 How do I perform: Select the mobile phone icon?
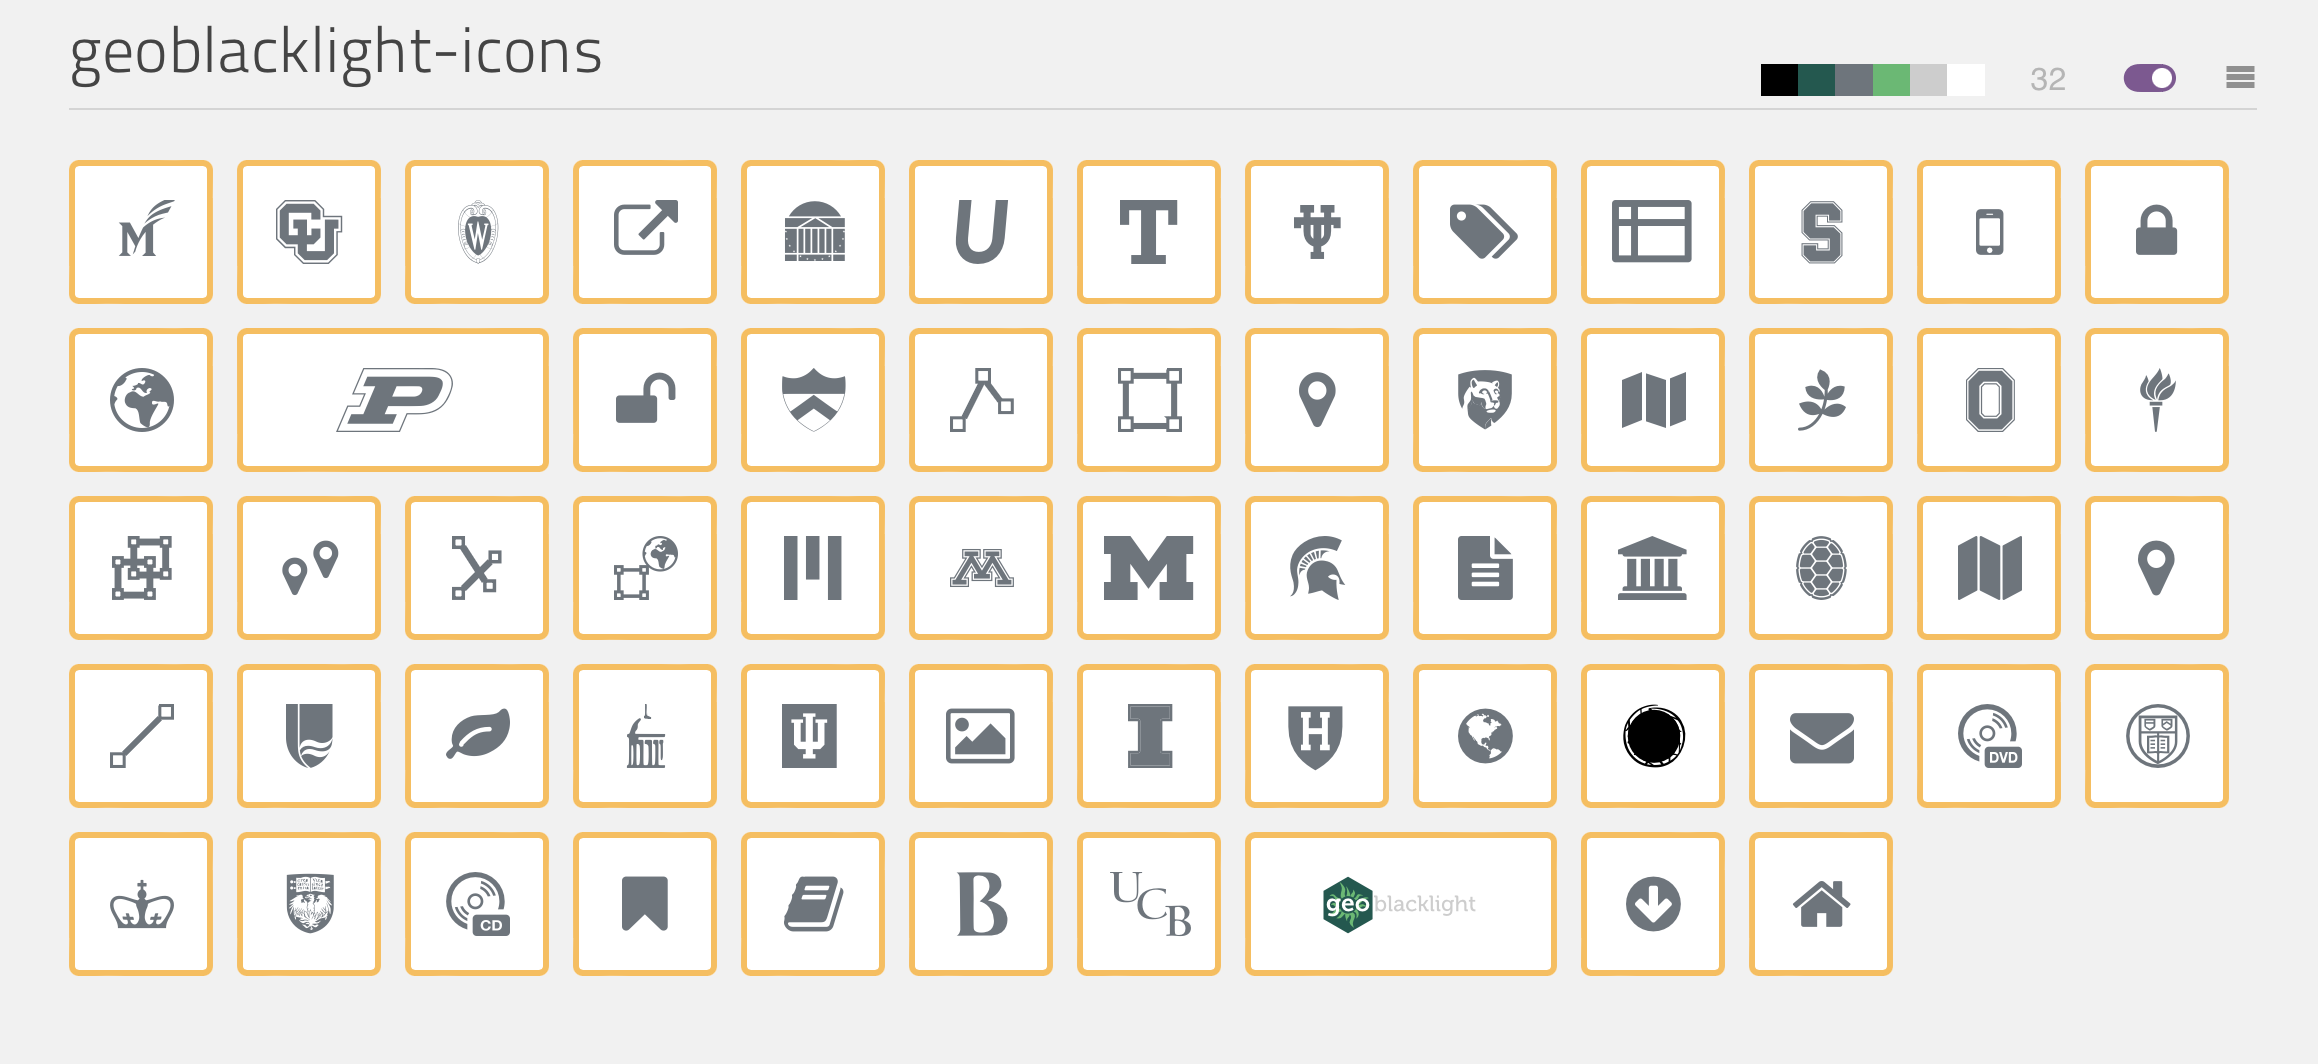[1989, 232]
